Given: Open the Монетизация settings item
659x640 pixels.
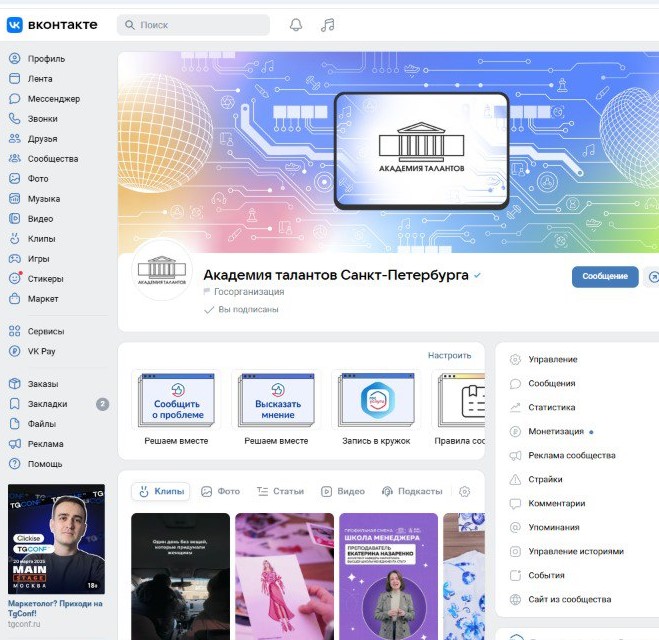Looking at the screenshot, I should coord(556,432).
